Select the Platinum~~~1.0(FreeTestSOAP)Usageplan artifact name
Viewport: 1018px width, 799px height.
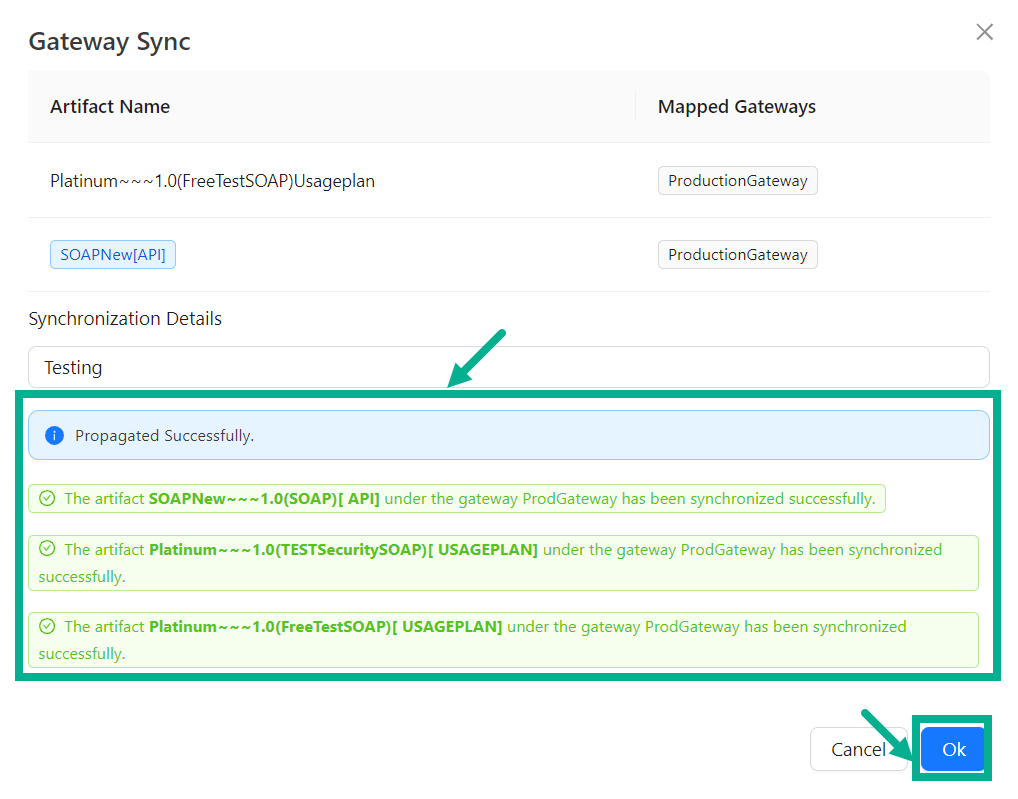pyautogui.click(x=212, y=181)
